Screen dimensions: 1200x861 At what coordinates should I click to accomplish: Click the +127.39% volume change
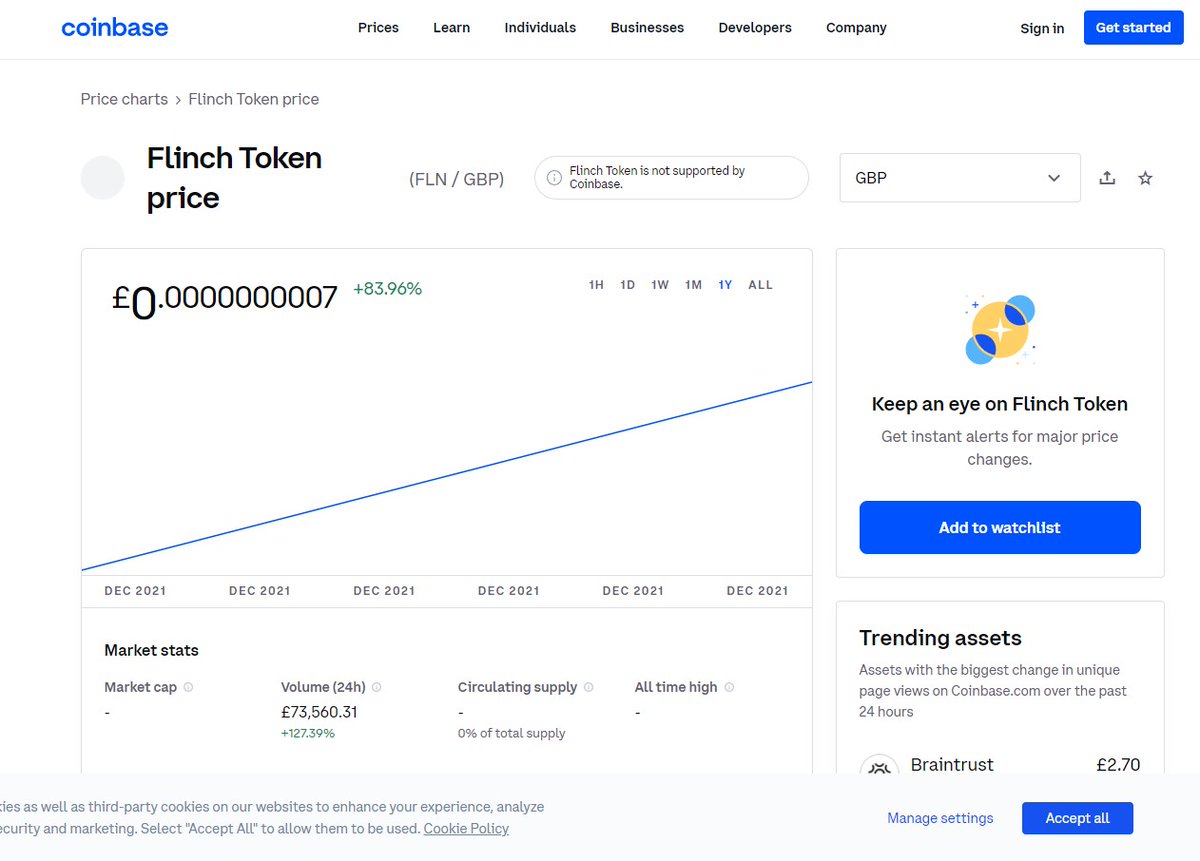coord(308,733)
